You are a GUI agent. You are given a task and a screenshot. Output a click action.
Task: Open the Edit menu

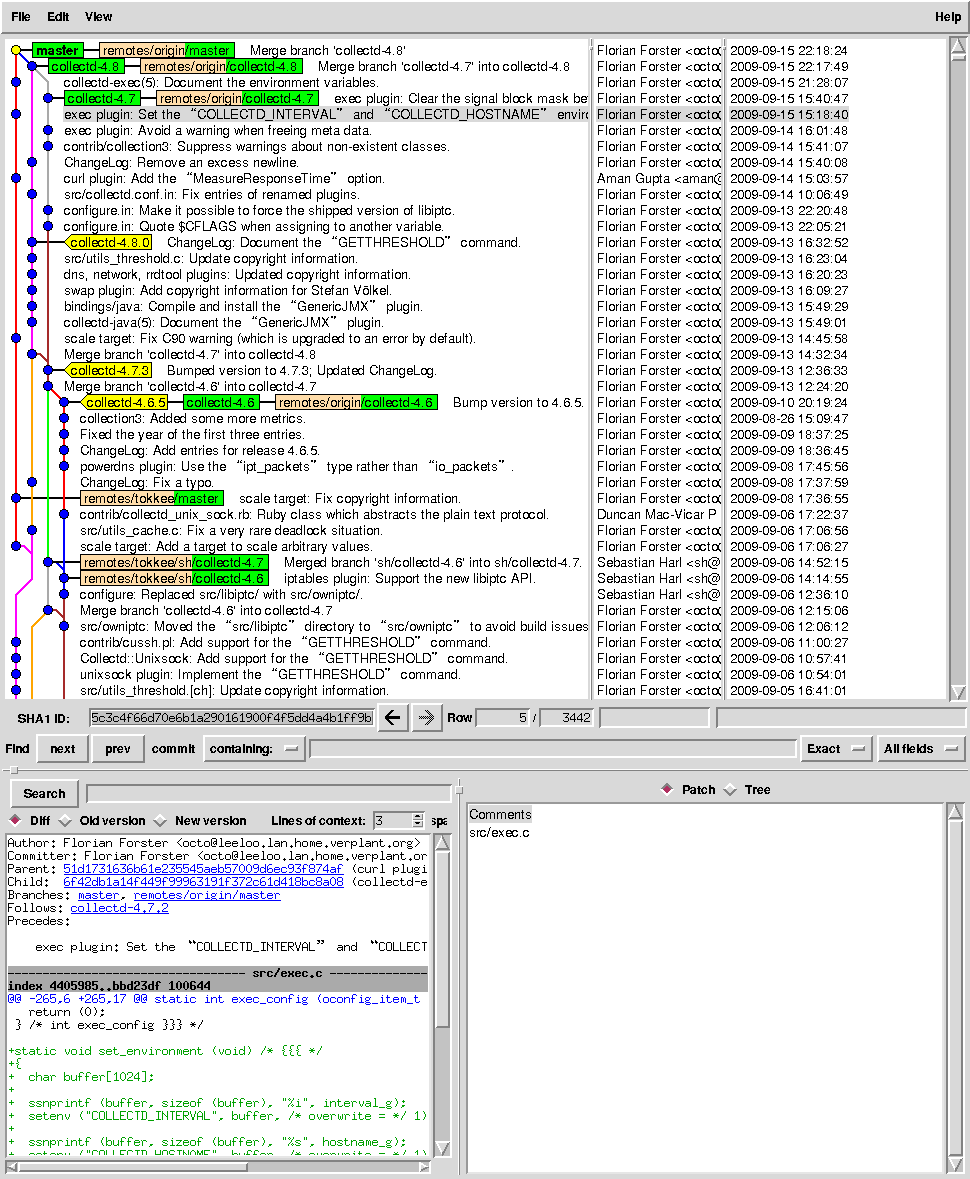click(x=58, y=17)
